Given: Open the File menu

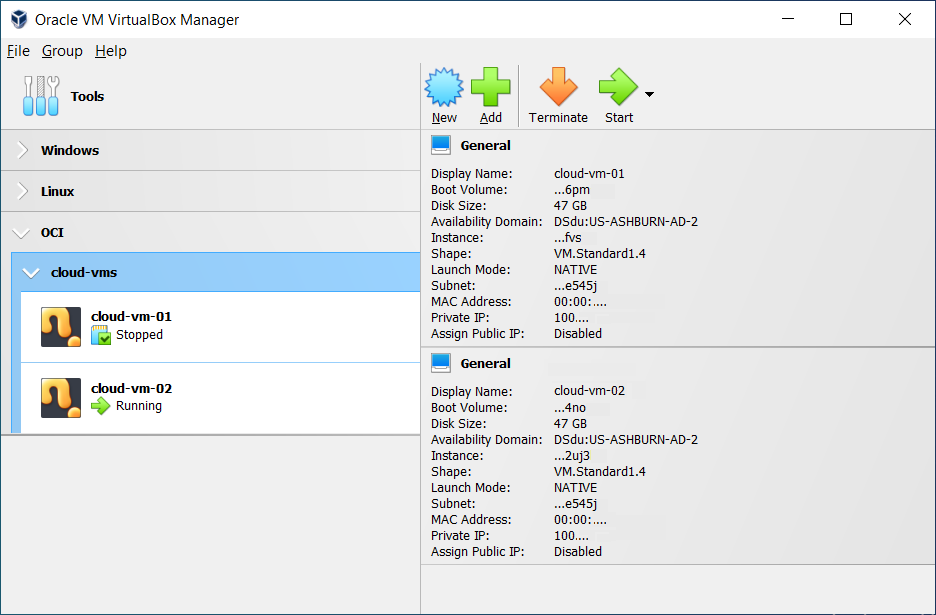Looking at the screenshot, I should [x=18, y=51].
